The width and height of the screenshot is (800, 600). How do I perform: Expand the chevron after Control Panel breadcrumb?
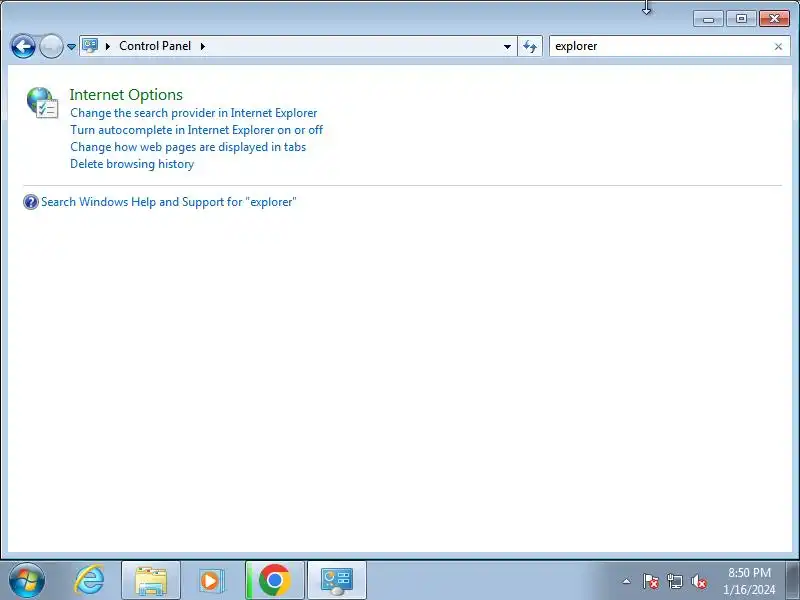[203, 46]
